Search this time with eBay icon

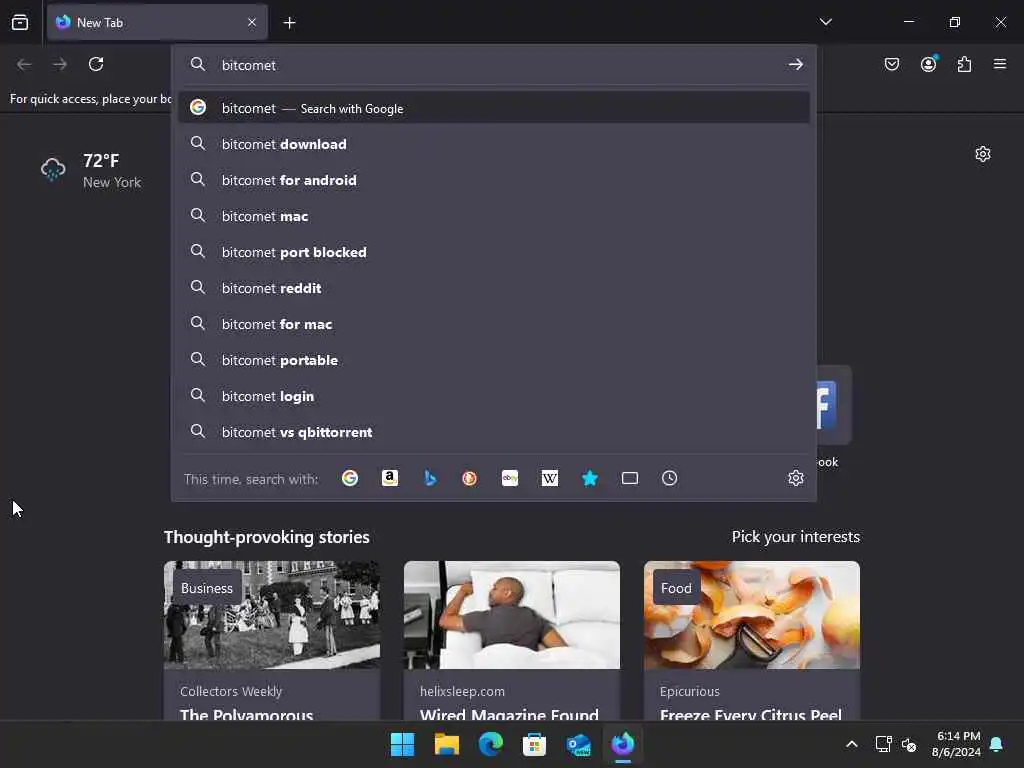(x=510, y=478)
